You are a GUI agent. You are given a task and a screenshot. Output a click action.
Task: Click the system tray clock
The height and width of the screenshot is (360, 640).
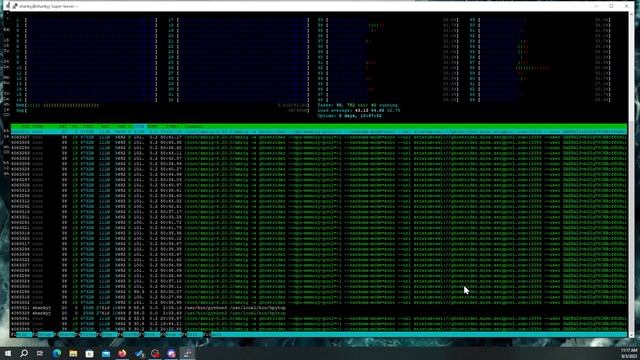[x=629, y=353]
